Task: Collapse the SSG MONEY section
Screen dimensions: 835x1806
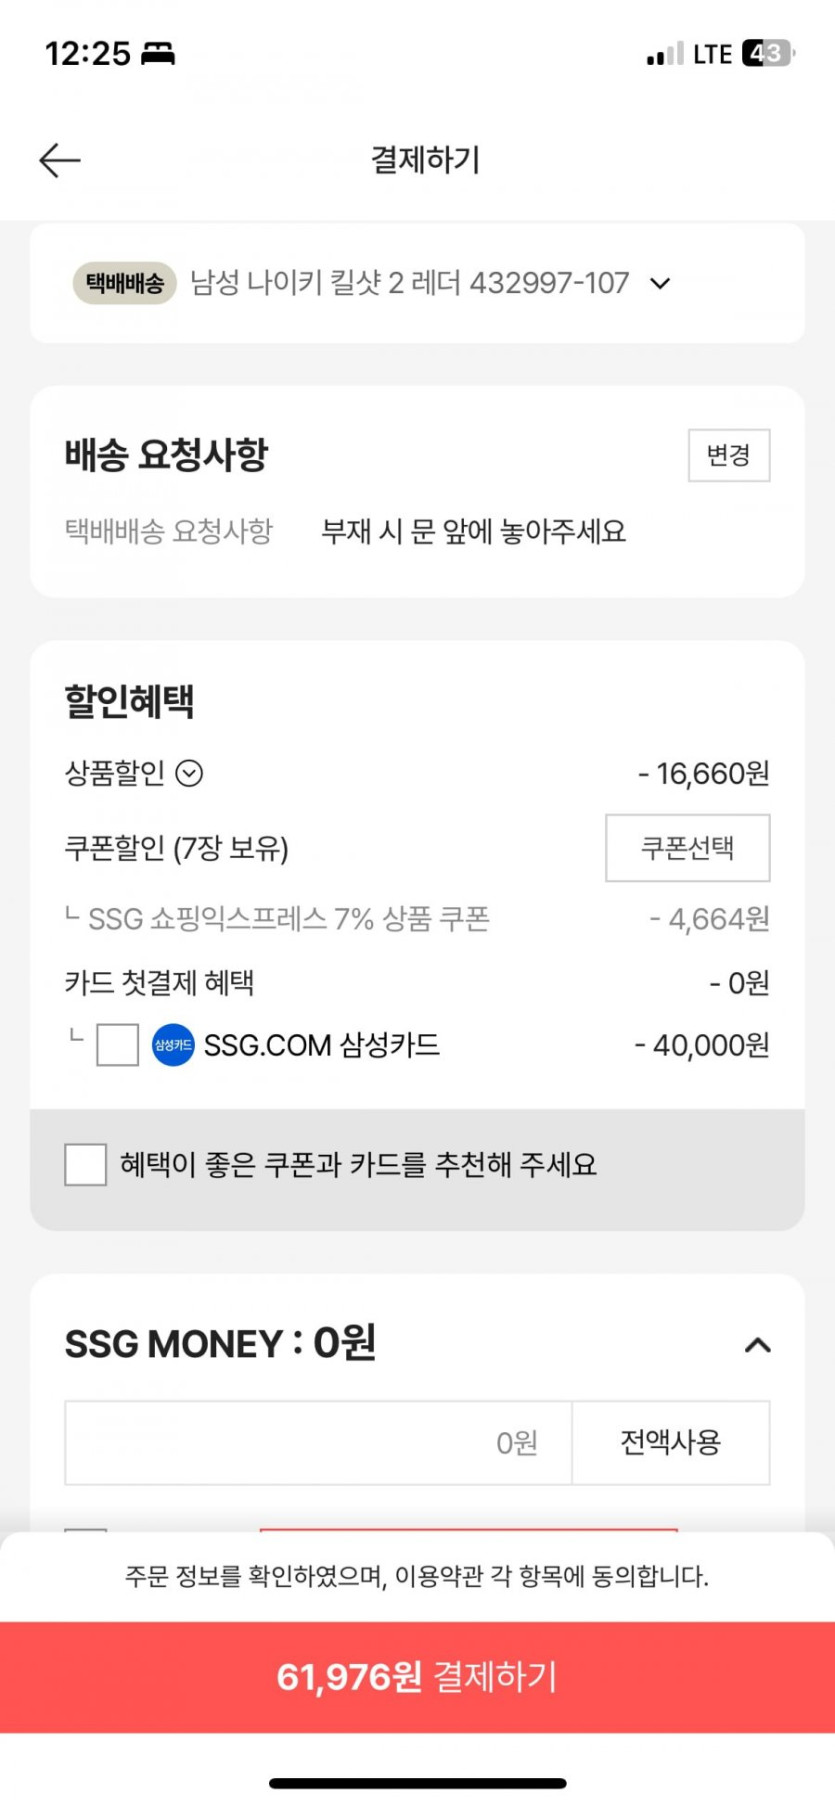Action: [x=757, y=1345]
